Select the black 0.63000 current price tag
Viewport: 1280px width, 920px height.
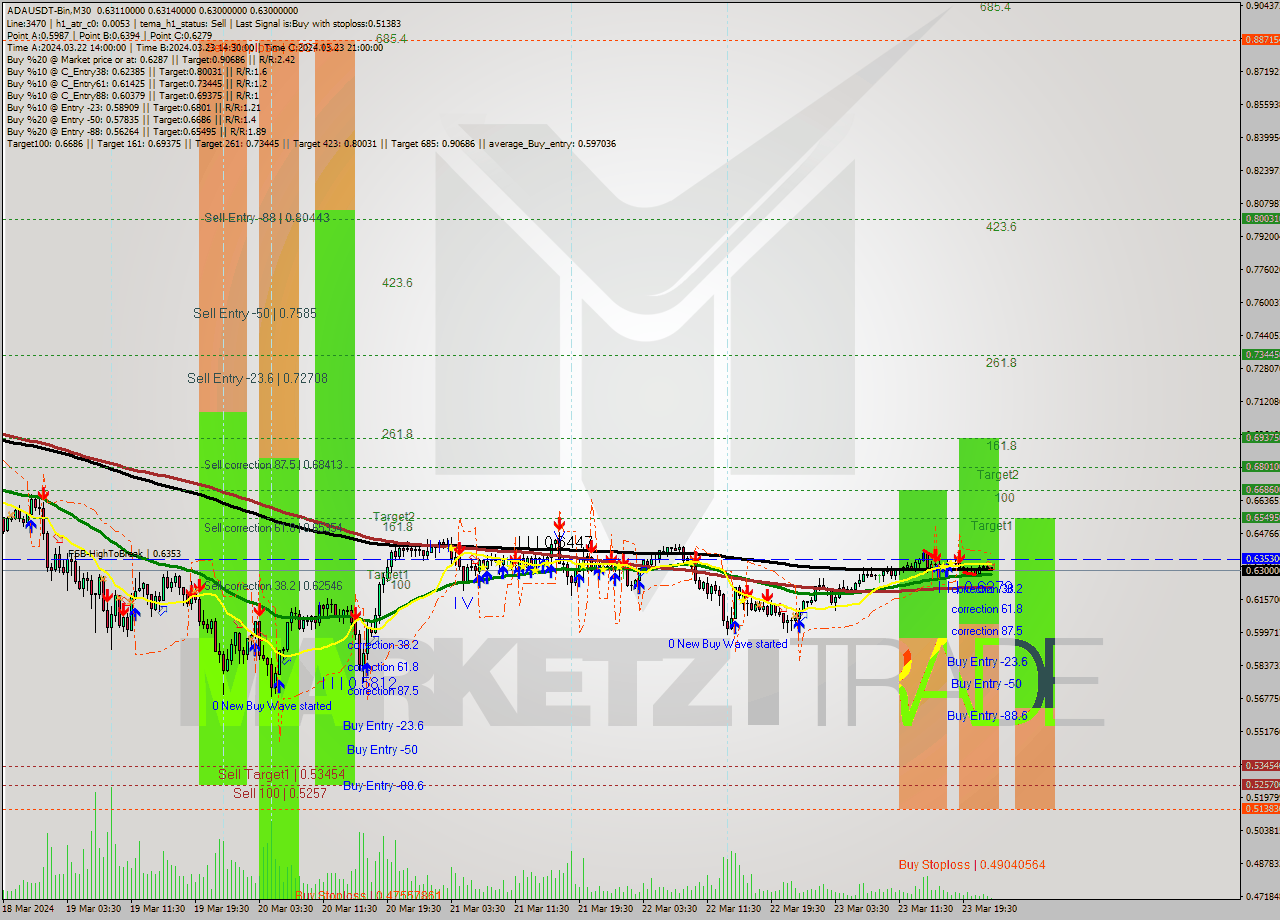click(x=1260, y=569)
